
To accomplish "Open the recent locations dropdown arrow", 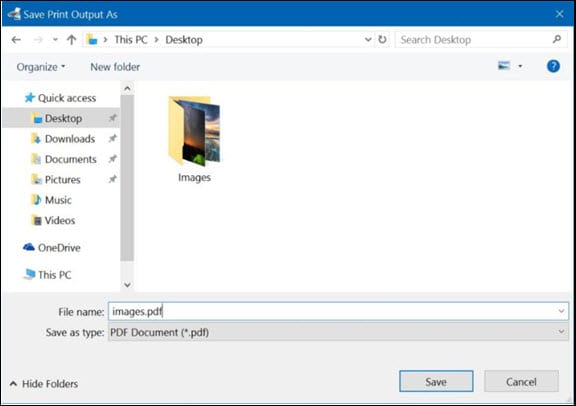I will coord(55,40).
